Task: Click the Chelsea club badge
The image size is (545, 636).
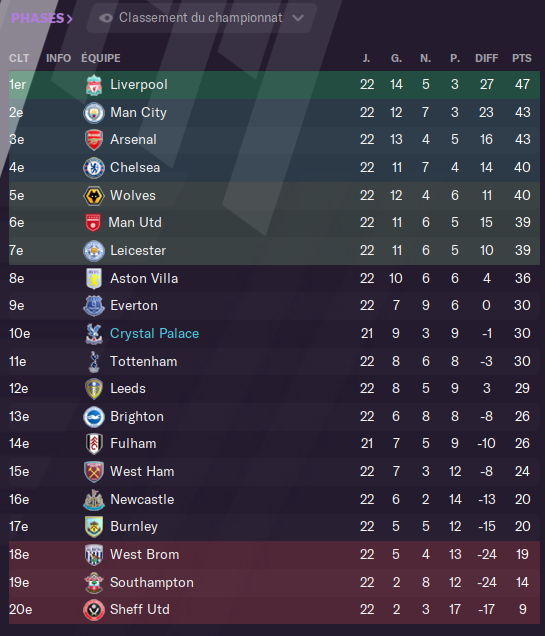Action: pos(94,168)
